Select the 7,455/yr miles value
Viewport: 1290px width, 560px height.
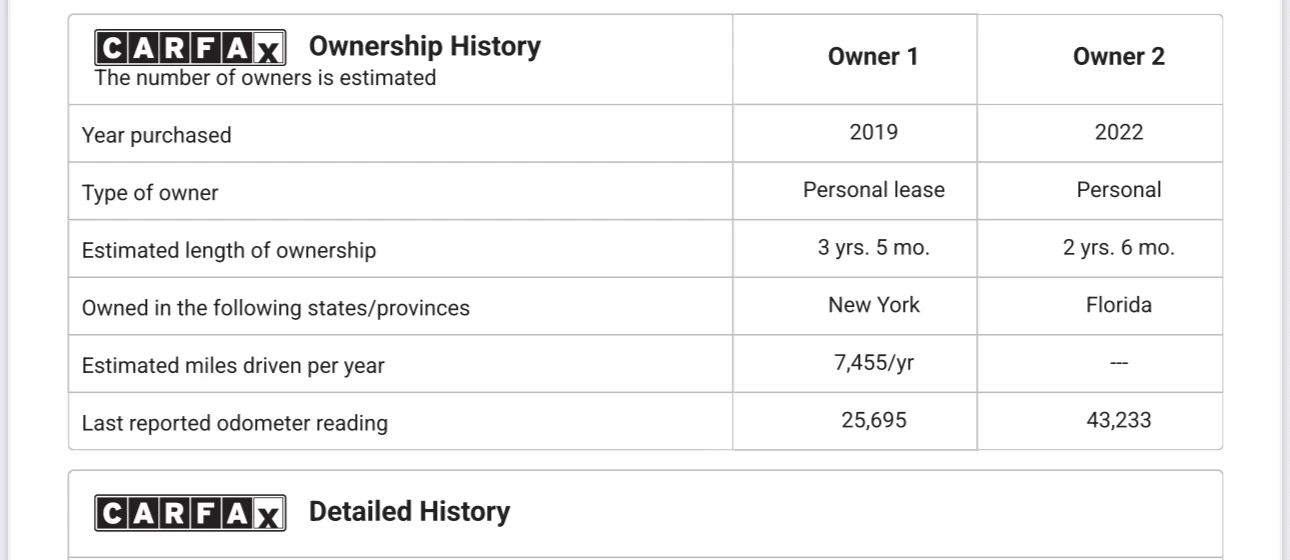[873, 363]
